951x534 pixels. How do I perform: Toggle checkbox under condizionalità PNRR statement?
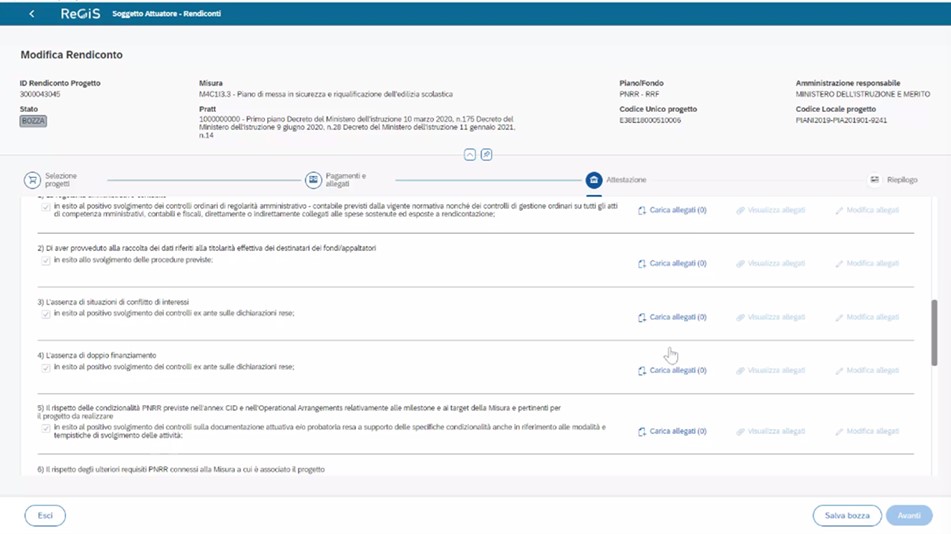[x=46, y=428]
